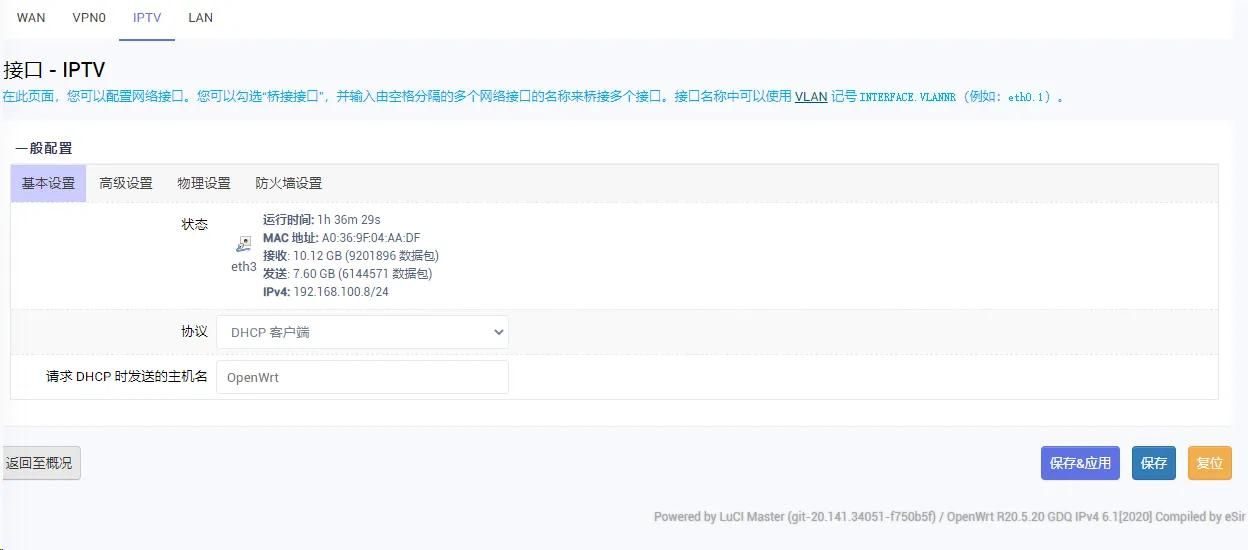This screenshot has height=550, width=1248.
Task: Click the uptime value 1h 36m 29s
Action: pyautogui.click(x=349, y=220)
